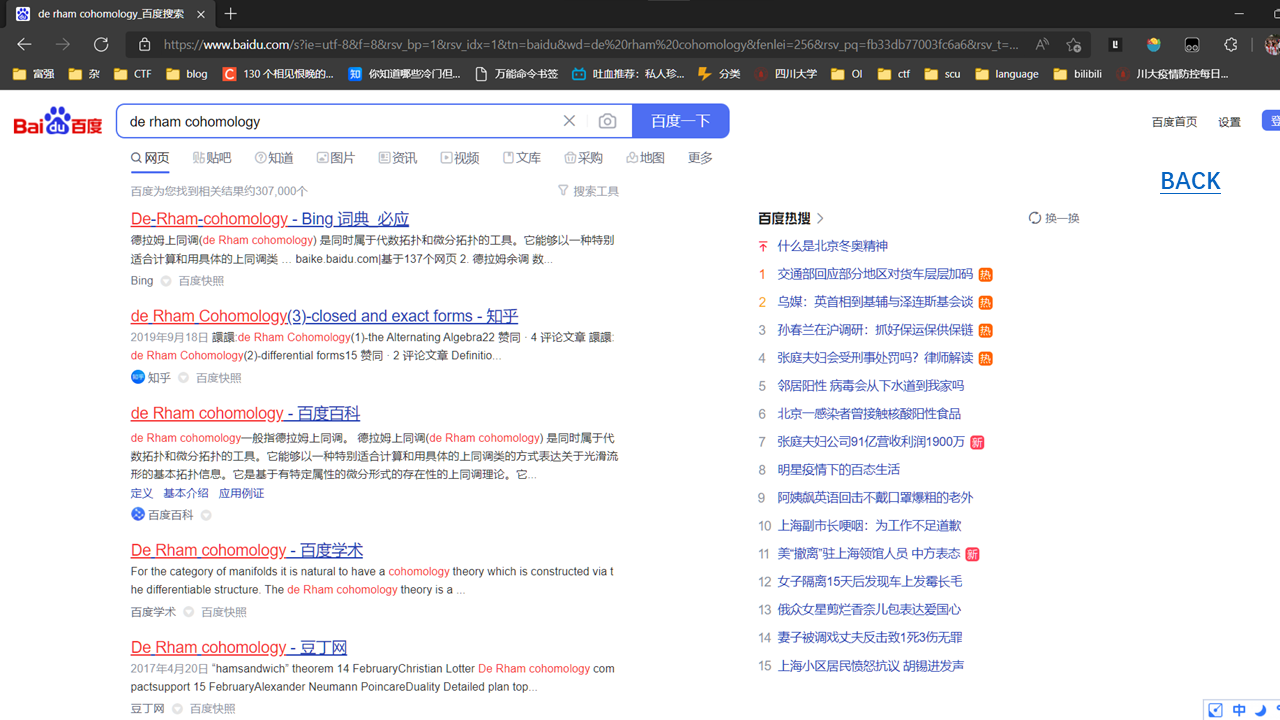Open a new browser tab
This screenshot has height=720, width=1280.
click(231, 14)
